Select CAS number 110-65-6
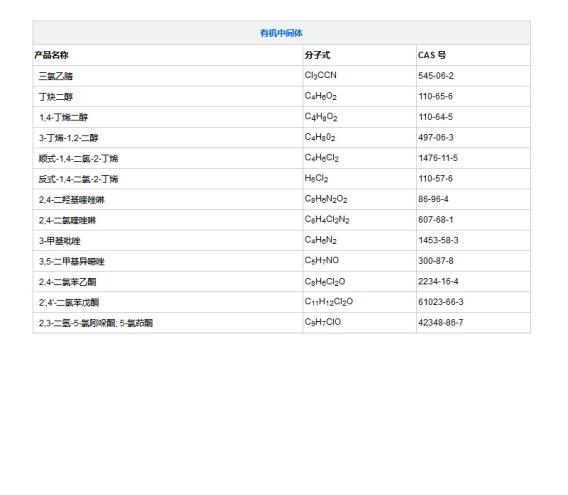 click(x=435, y=96)
